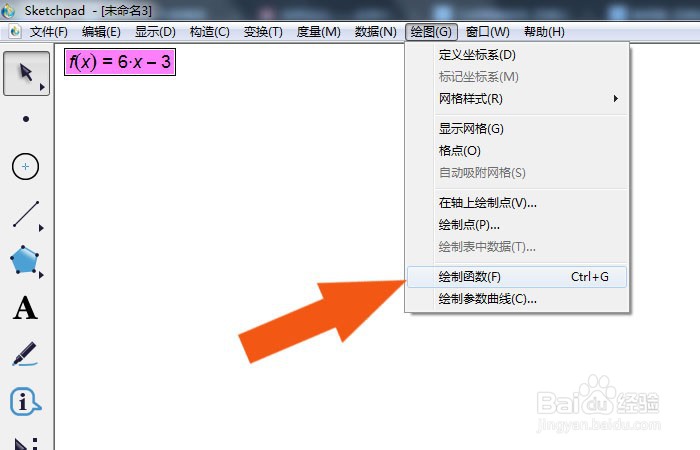Choose 显示网格(G) menu entry
700x450 pixels.
[517, 129]
